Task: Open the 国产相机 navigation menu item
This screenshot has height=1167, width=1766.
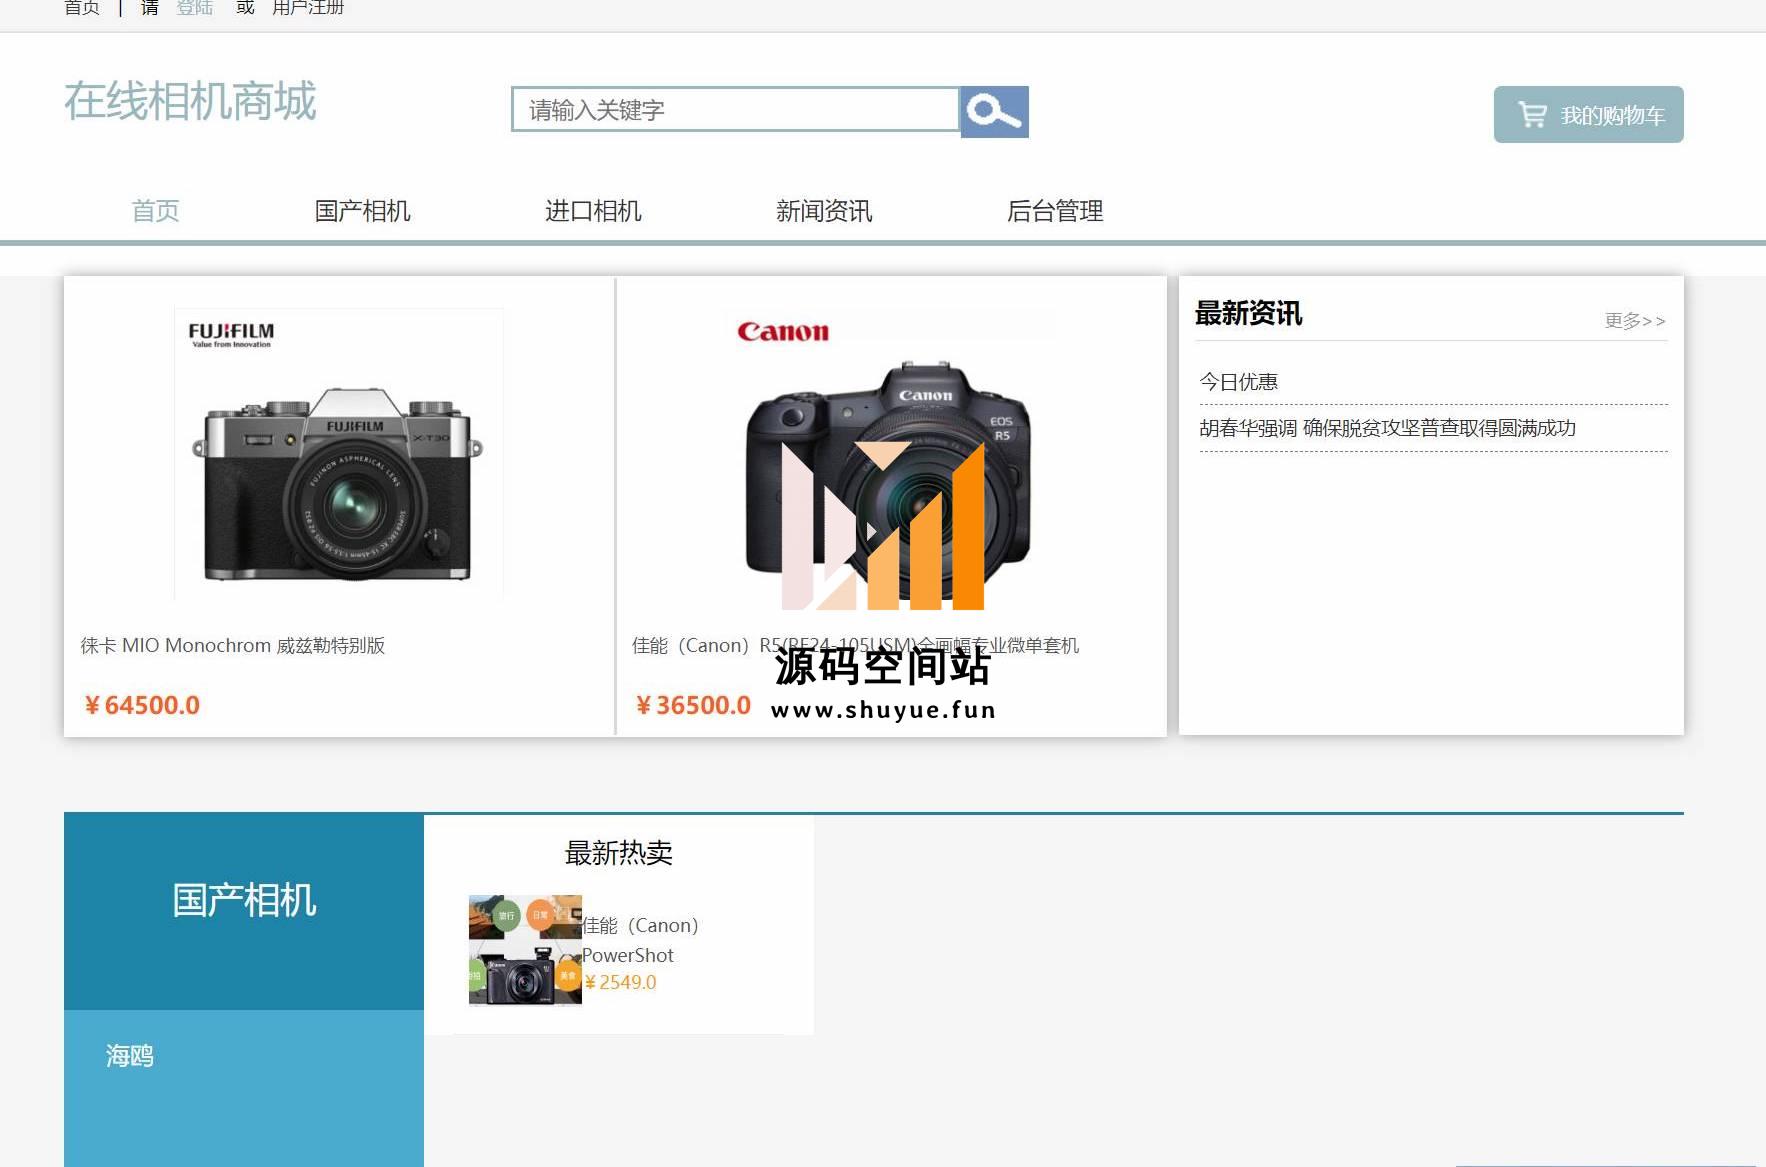Action: click(362, 211)
